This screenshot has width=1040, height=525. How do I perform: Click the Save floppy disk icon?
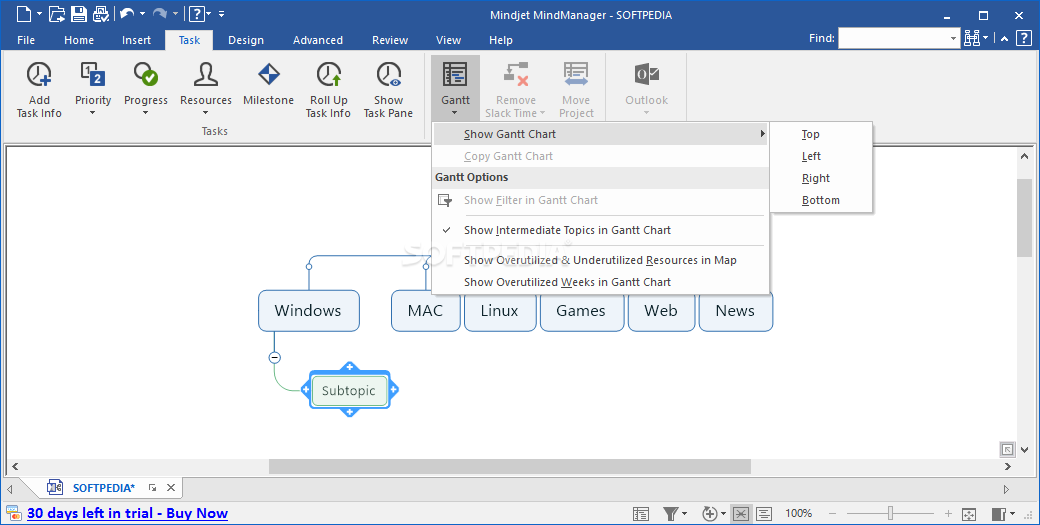(x=79, y=13)
